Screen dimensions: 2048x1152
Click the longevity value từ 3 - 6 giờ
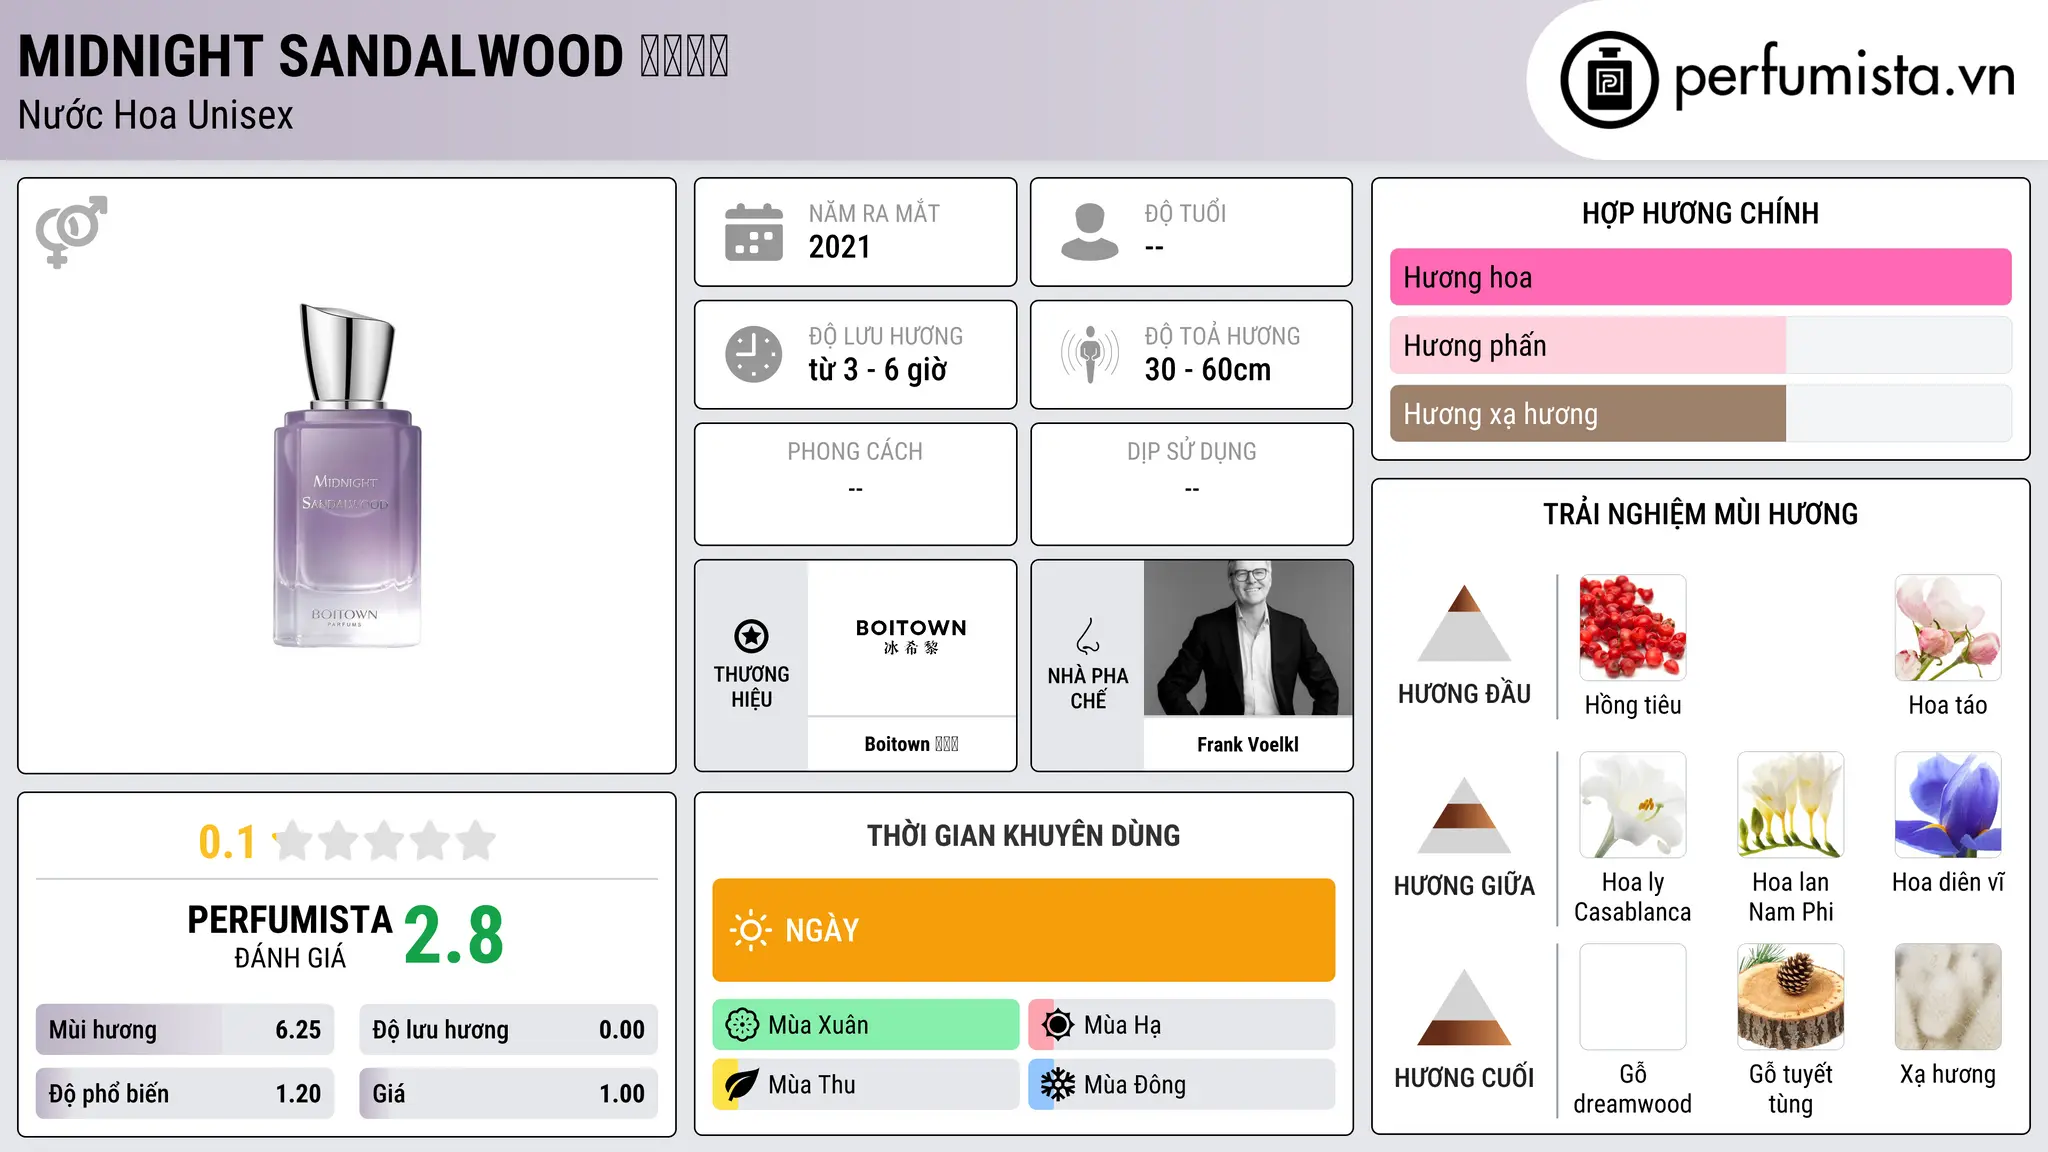877,370
